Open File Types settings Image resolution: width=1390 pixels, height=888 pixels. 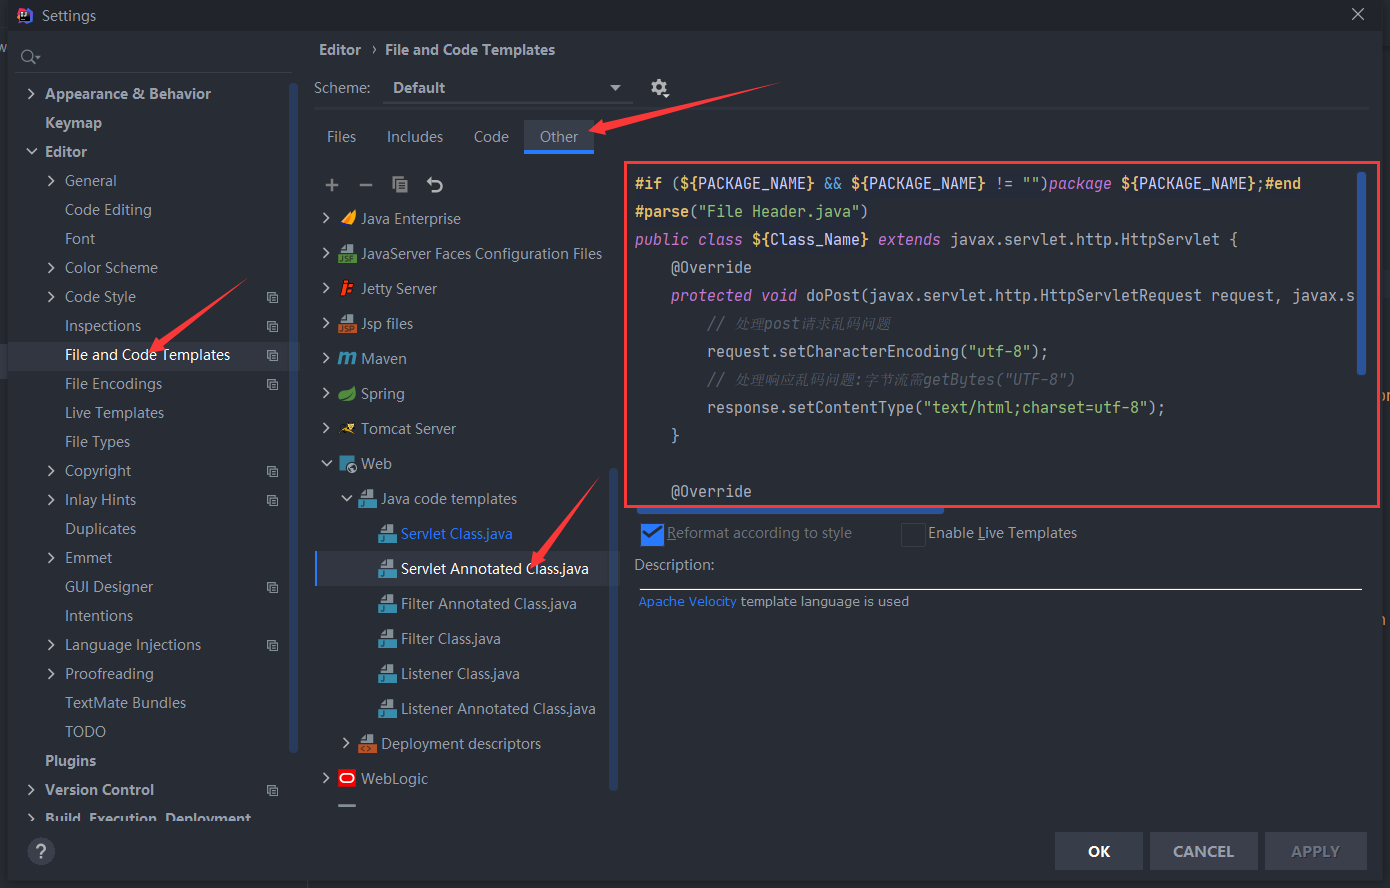pos(97,442)
